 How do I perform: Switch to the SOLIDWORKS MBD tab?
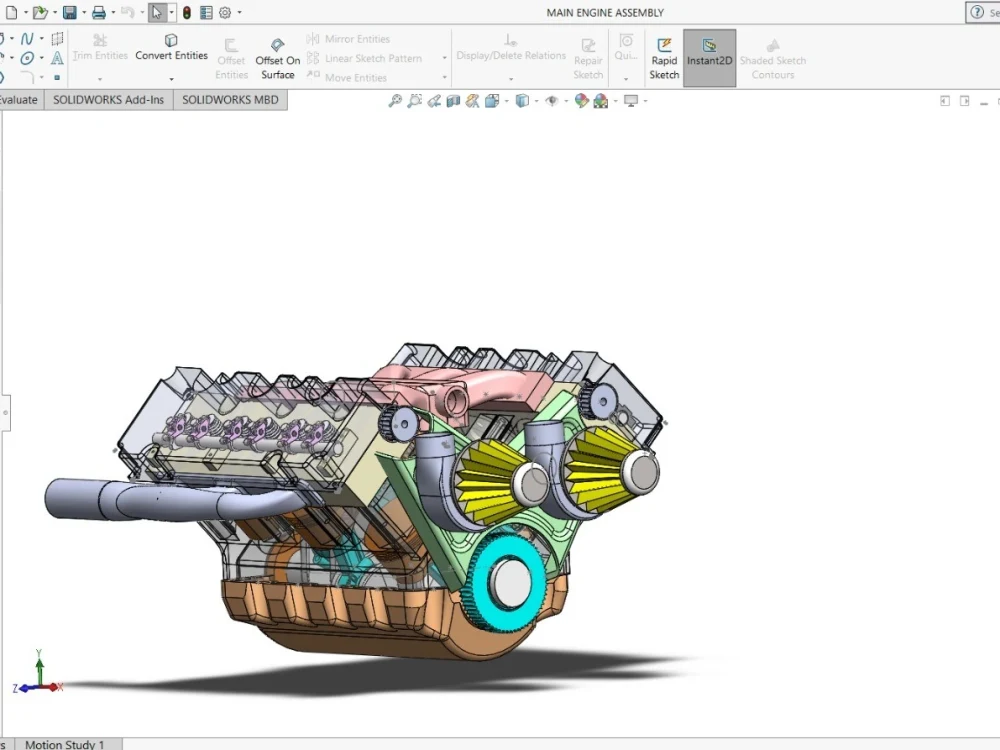click(230, 100)
